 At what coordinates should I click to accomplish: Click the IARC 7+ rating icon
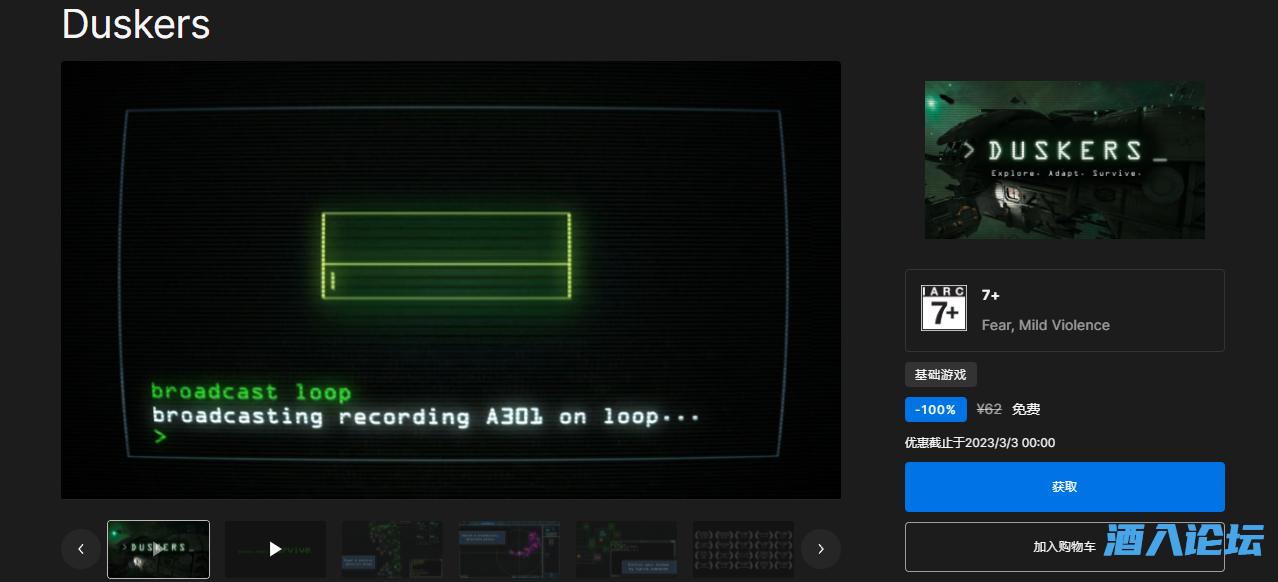tap(943, 308)
